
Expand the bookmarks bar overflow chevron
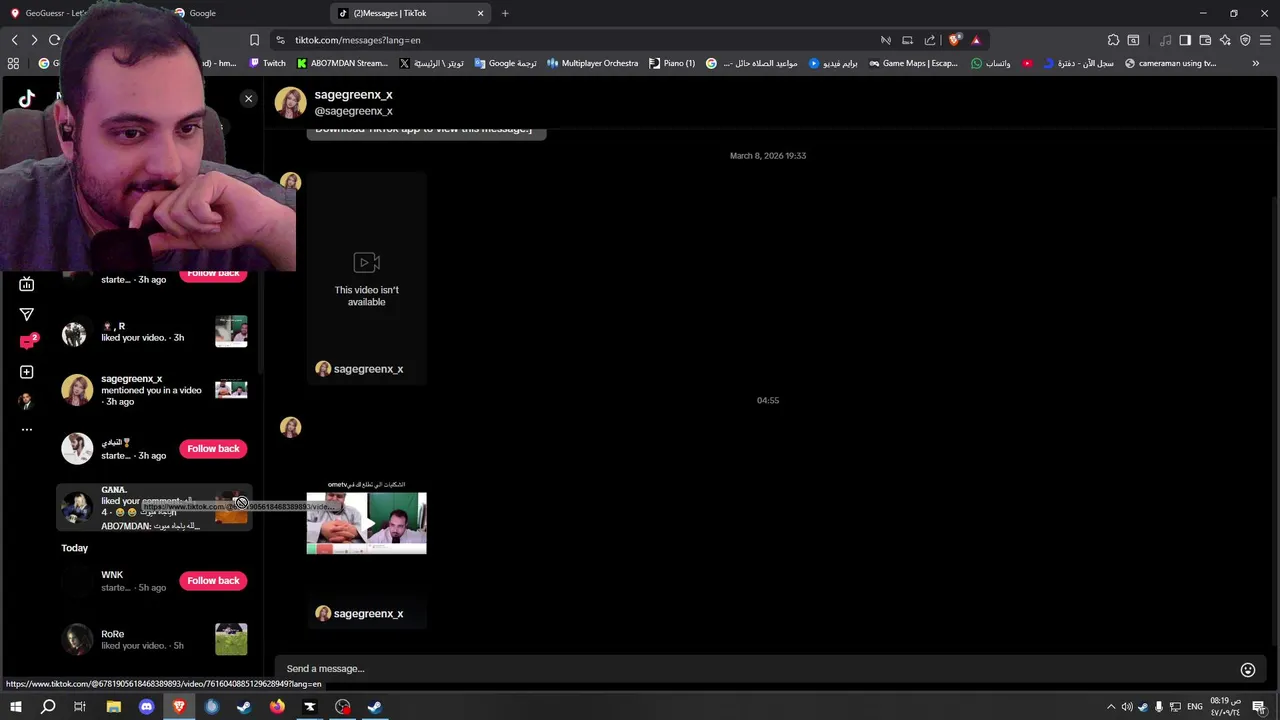point(1256,63)
